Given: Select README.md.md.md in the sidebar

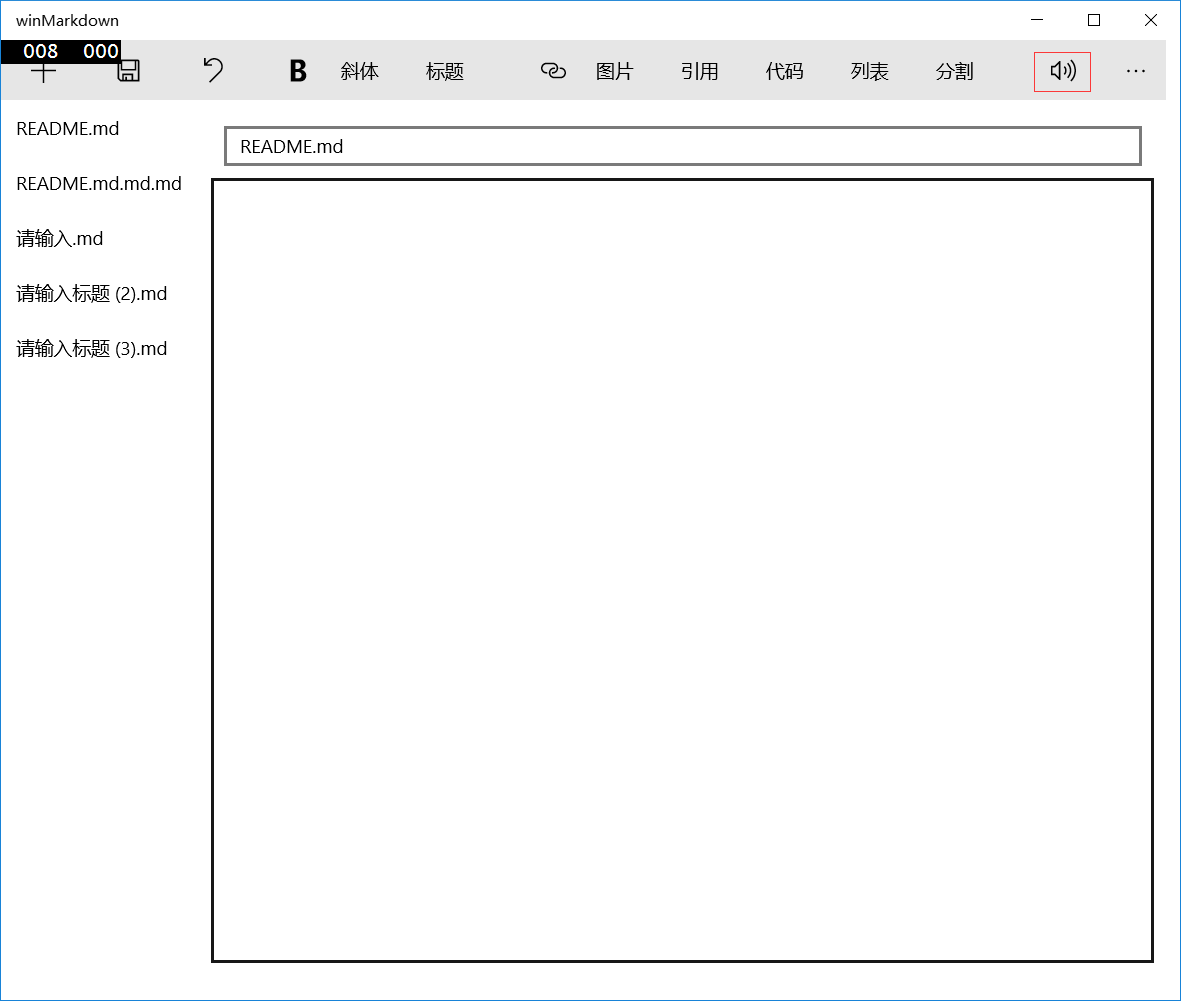Looking at the screenshot, I should tap(99, 184).
